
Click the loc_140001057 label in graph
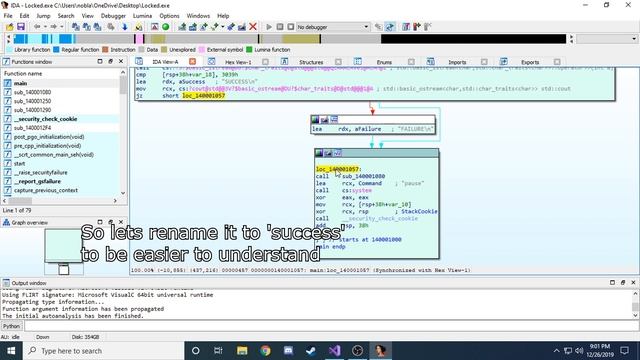tap(338, 169)
